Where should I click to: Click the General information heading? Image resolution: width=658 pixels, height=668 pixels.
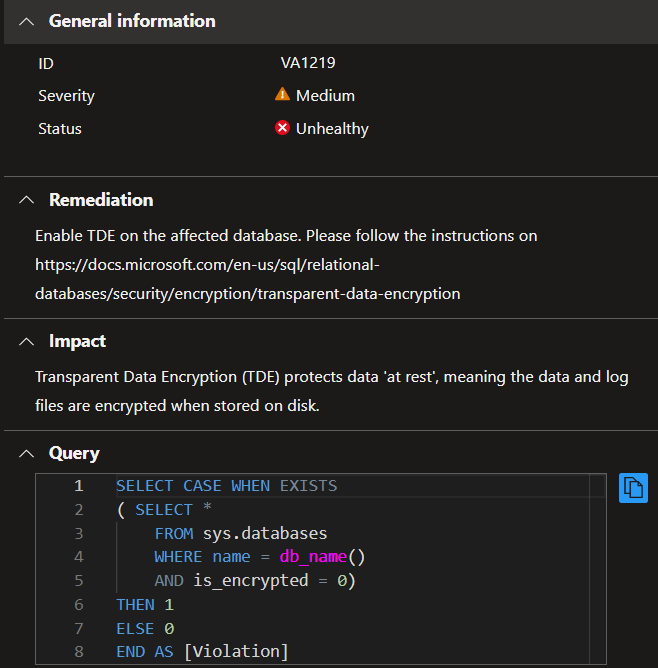coord(132,21)
